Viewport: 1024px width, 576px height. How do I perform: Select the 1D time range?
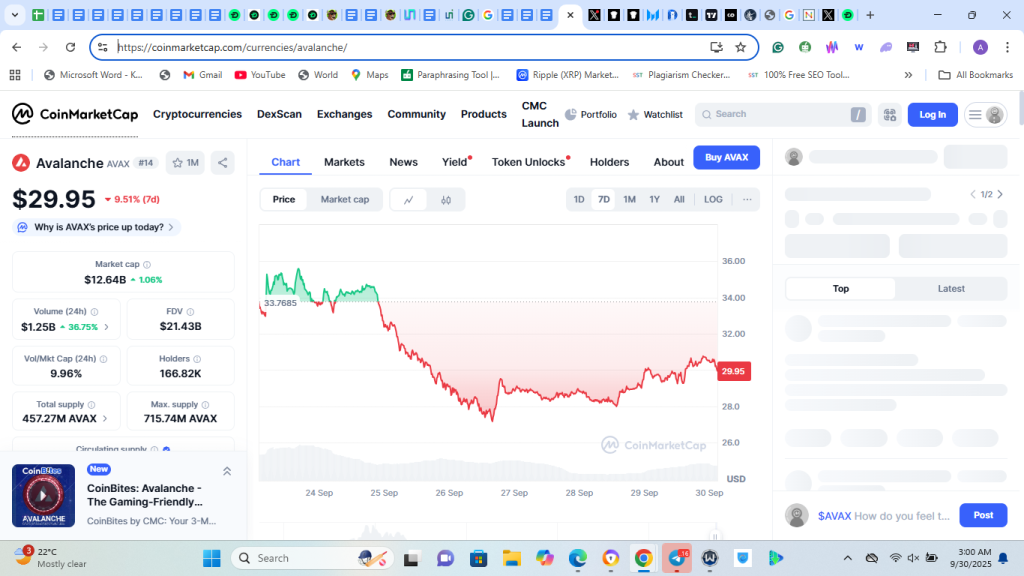[x=578, y=199]
